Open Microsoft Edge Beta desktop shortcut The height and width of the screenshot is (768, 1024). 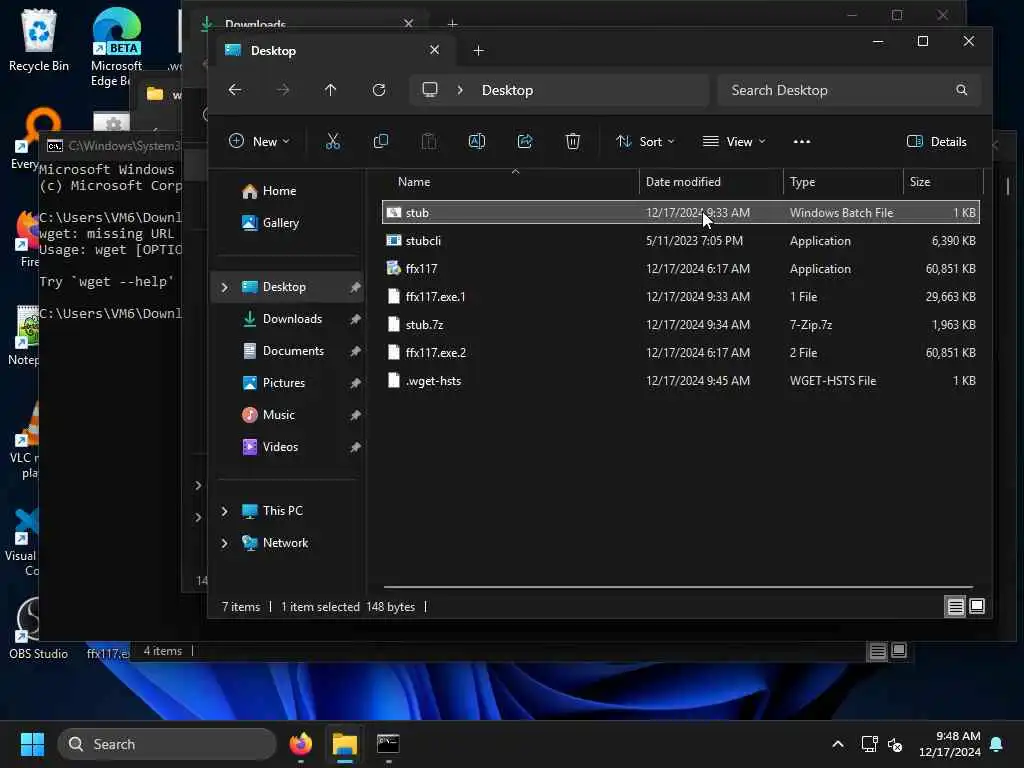tap(116, 47)
